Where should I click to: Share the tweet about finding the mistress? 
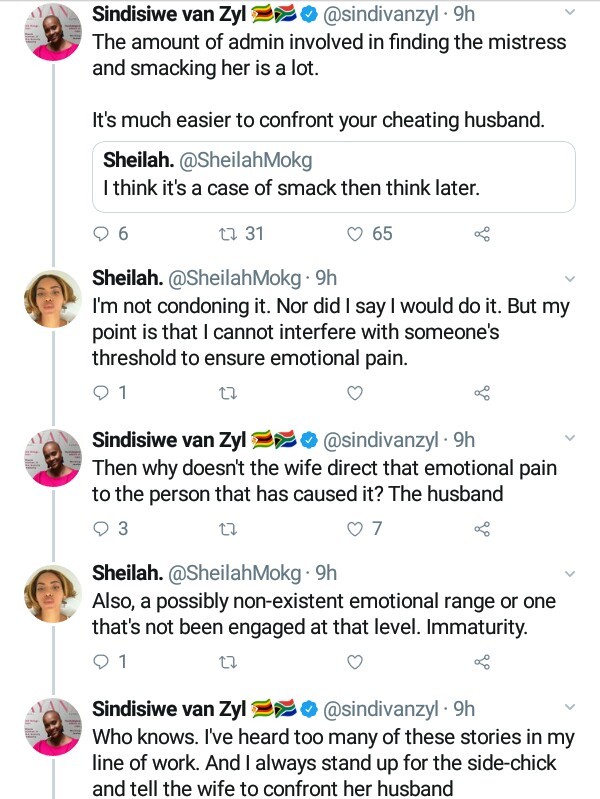[x=481, y=234]
